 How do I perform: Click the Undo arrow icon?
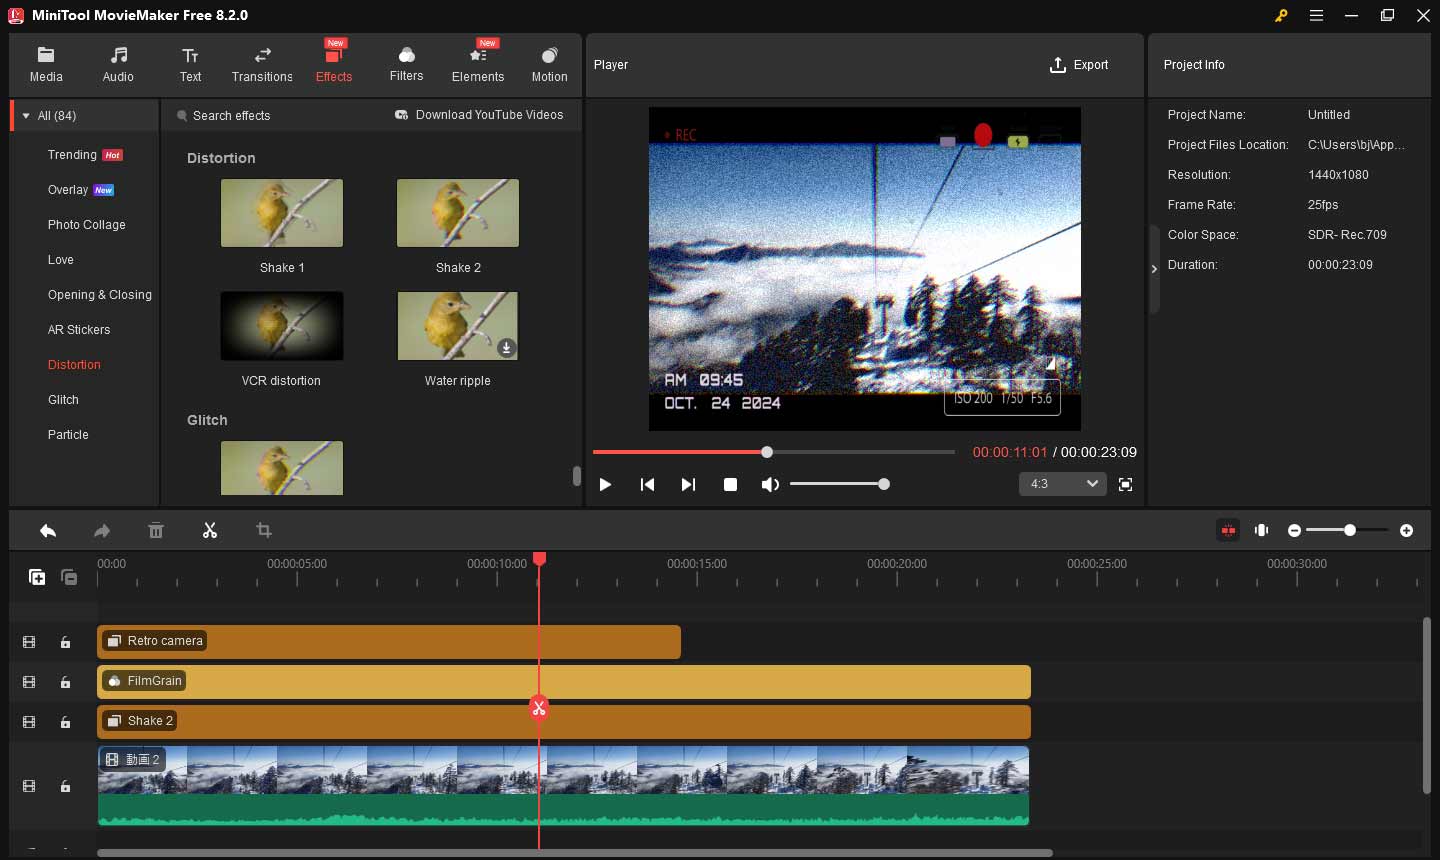pos(48,531)
